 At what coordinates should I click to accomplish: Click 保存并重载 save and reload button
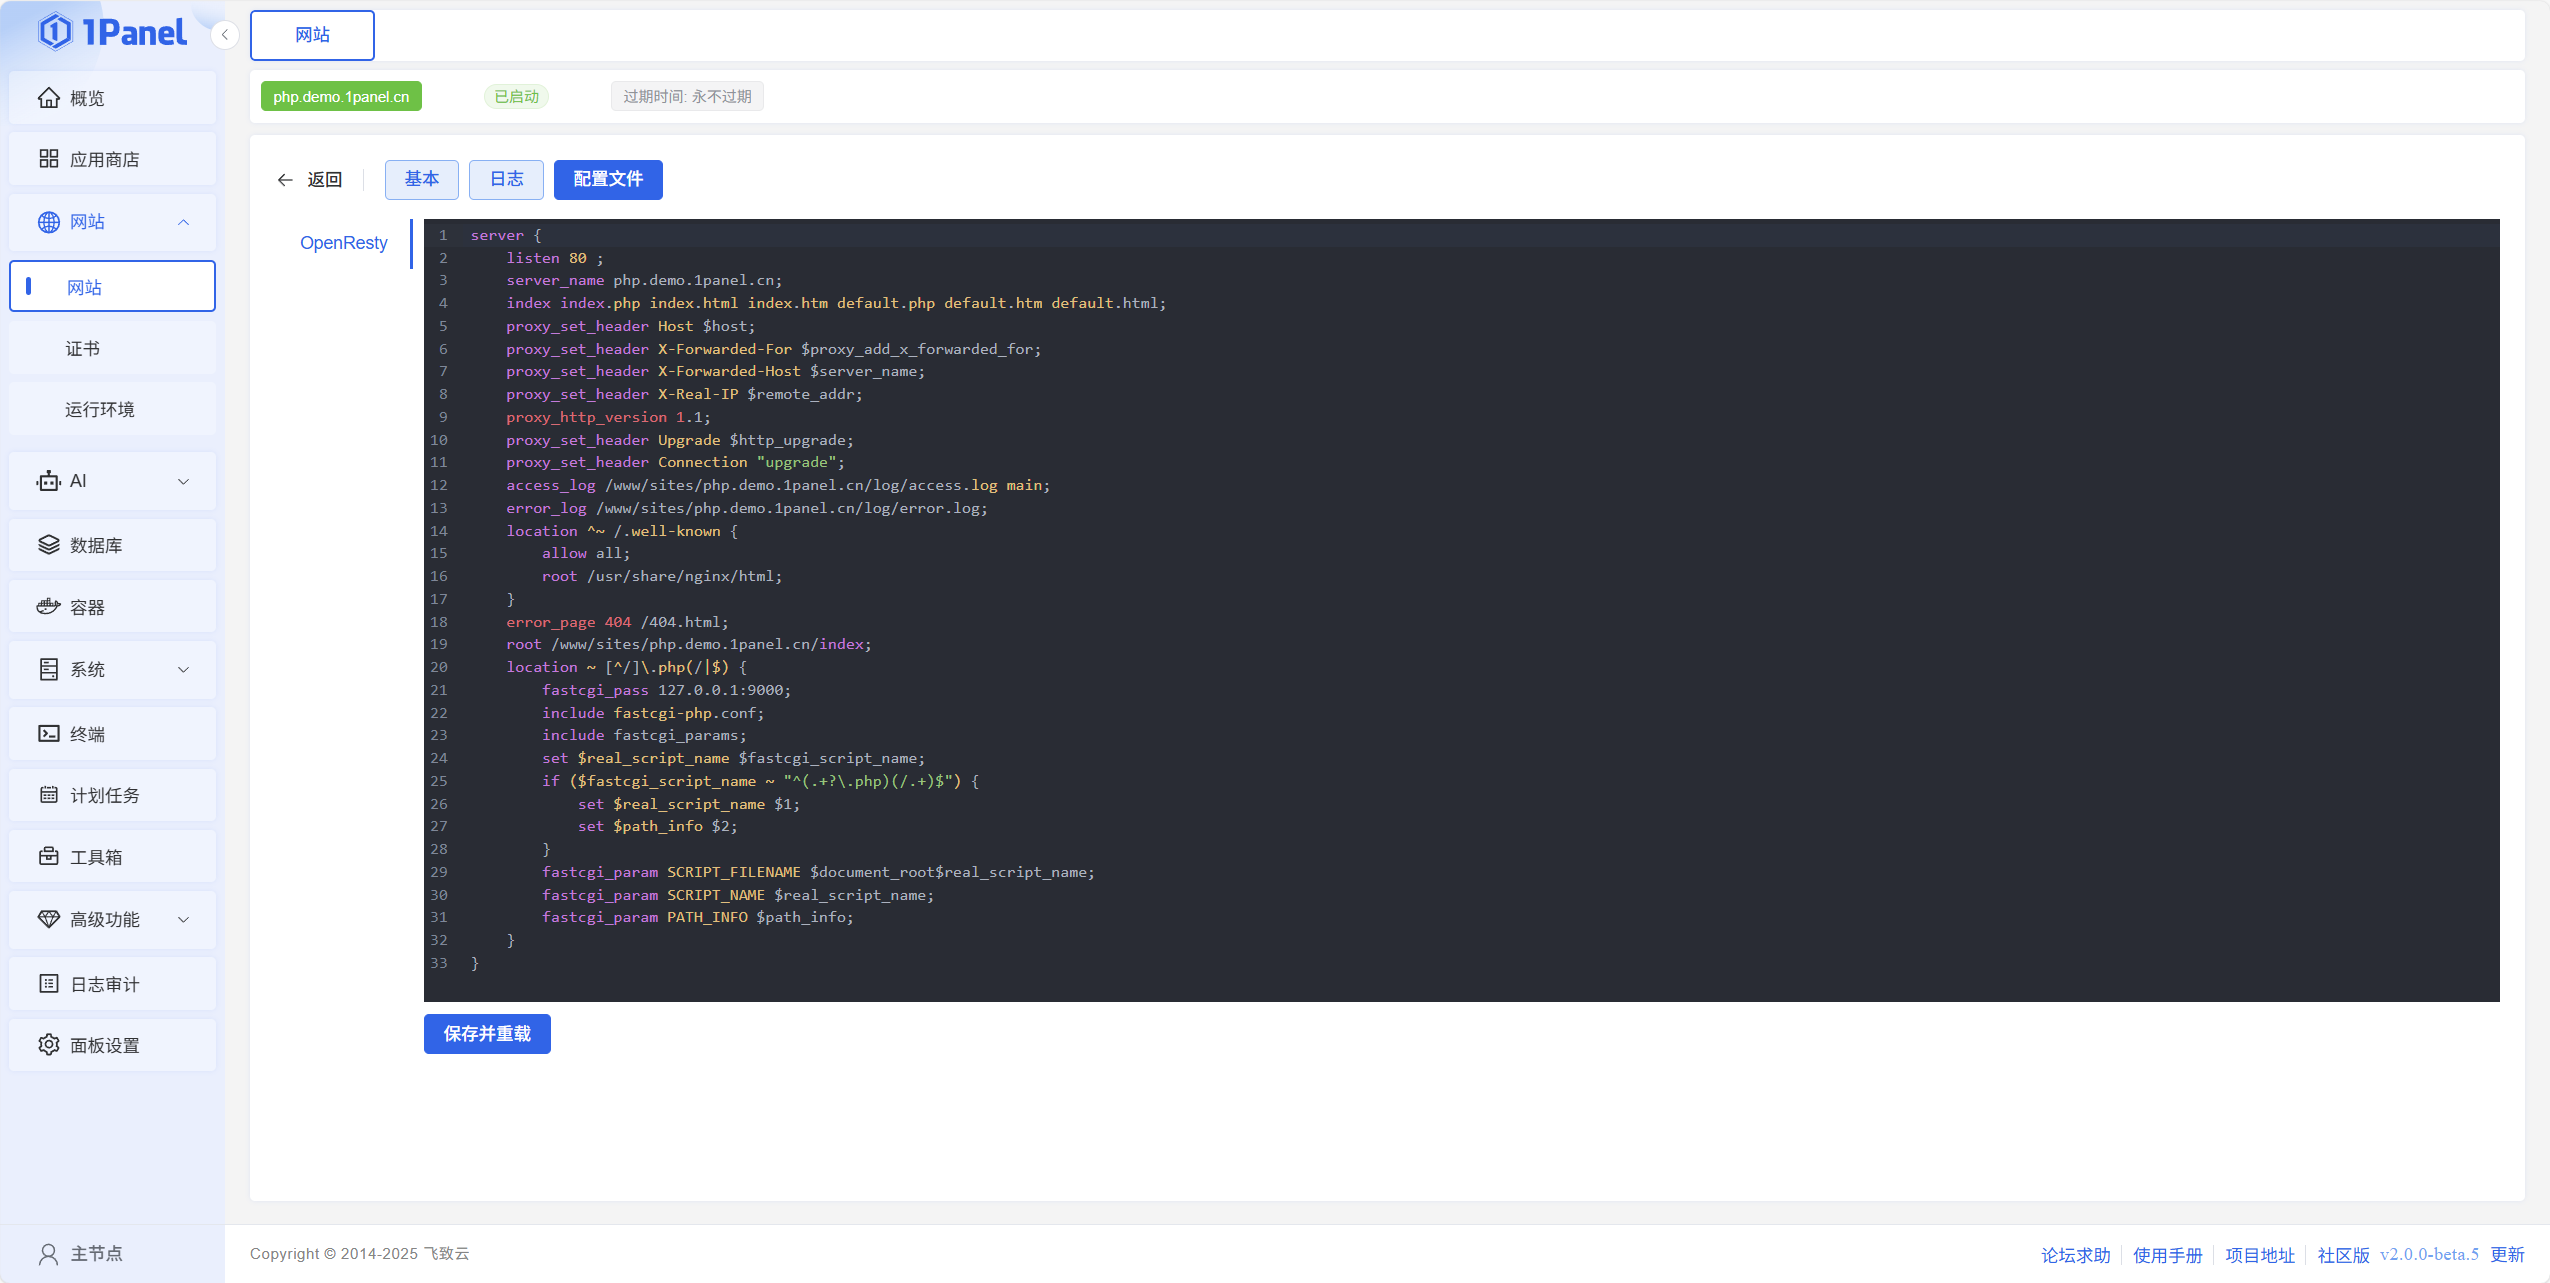pos(487,1033)
